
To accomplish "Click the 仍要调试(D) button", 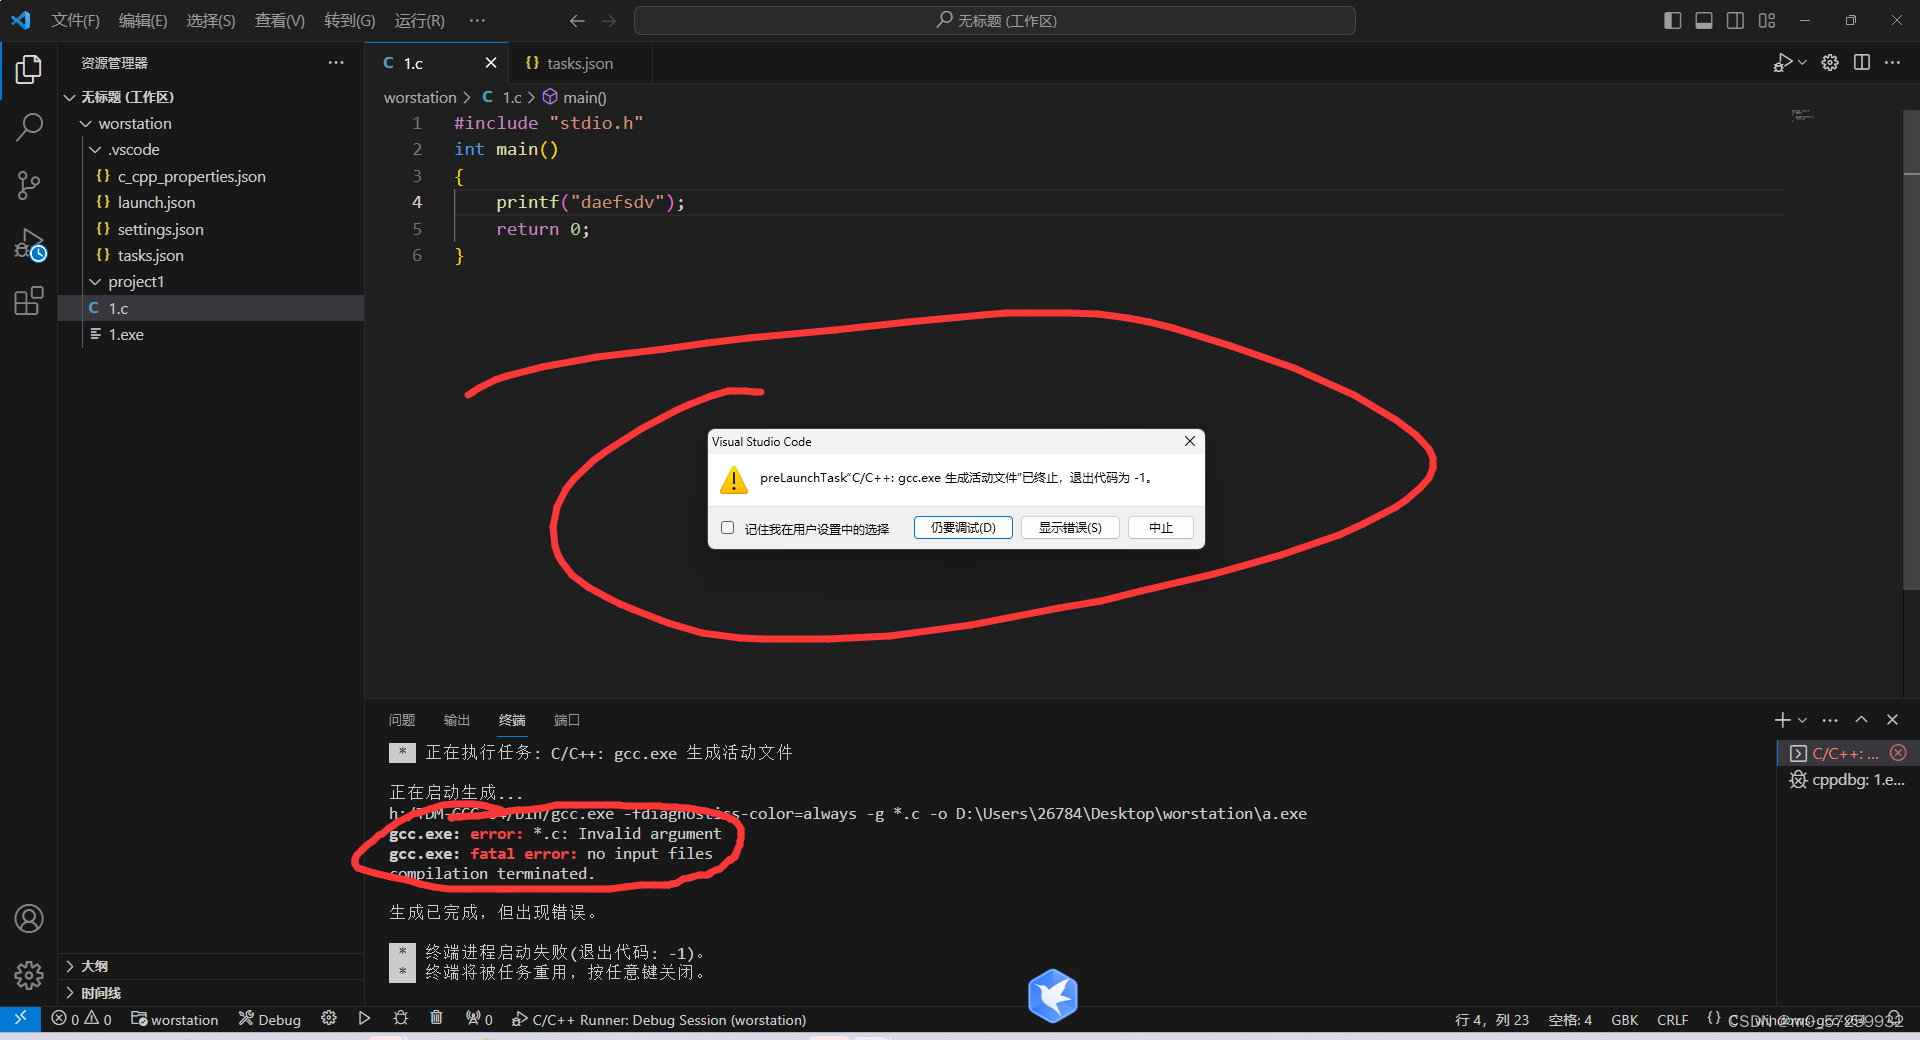I will [x=962, y=527].
